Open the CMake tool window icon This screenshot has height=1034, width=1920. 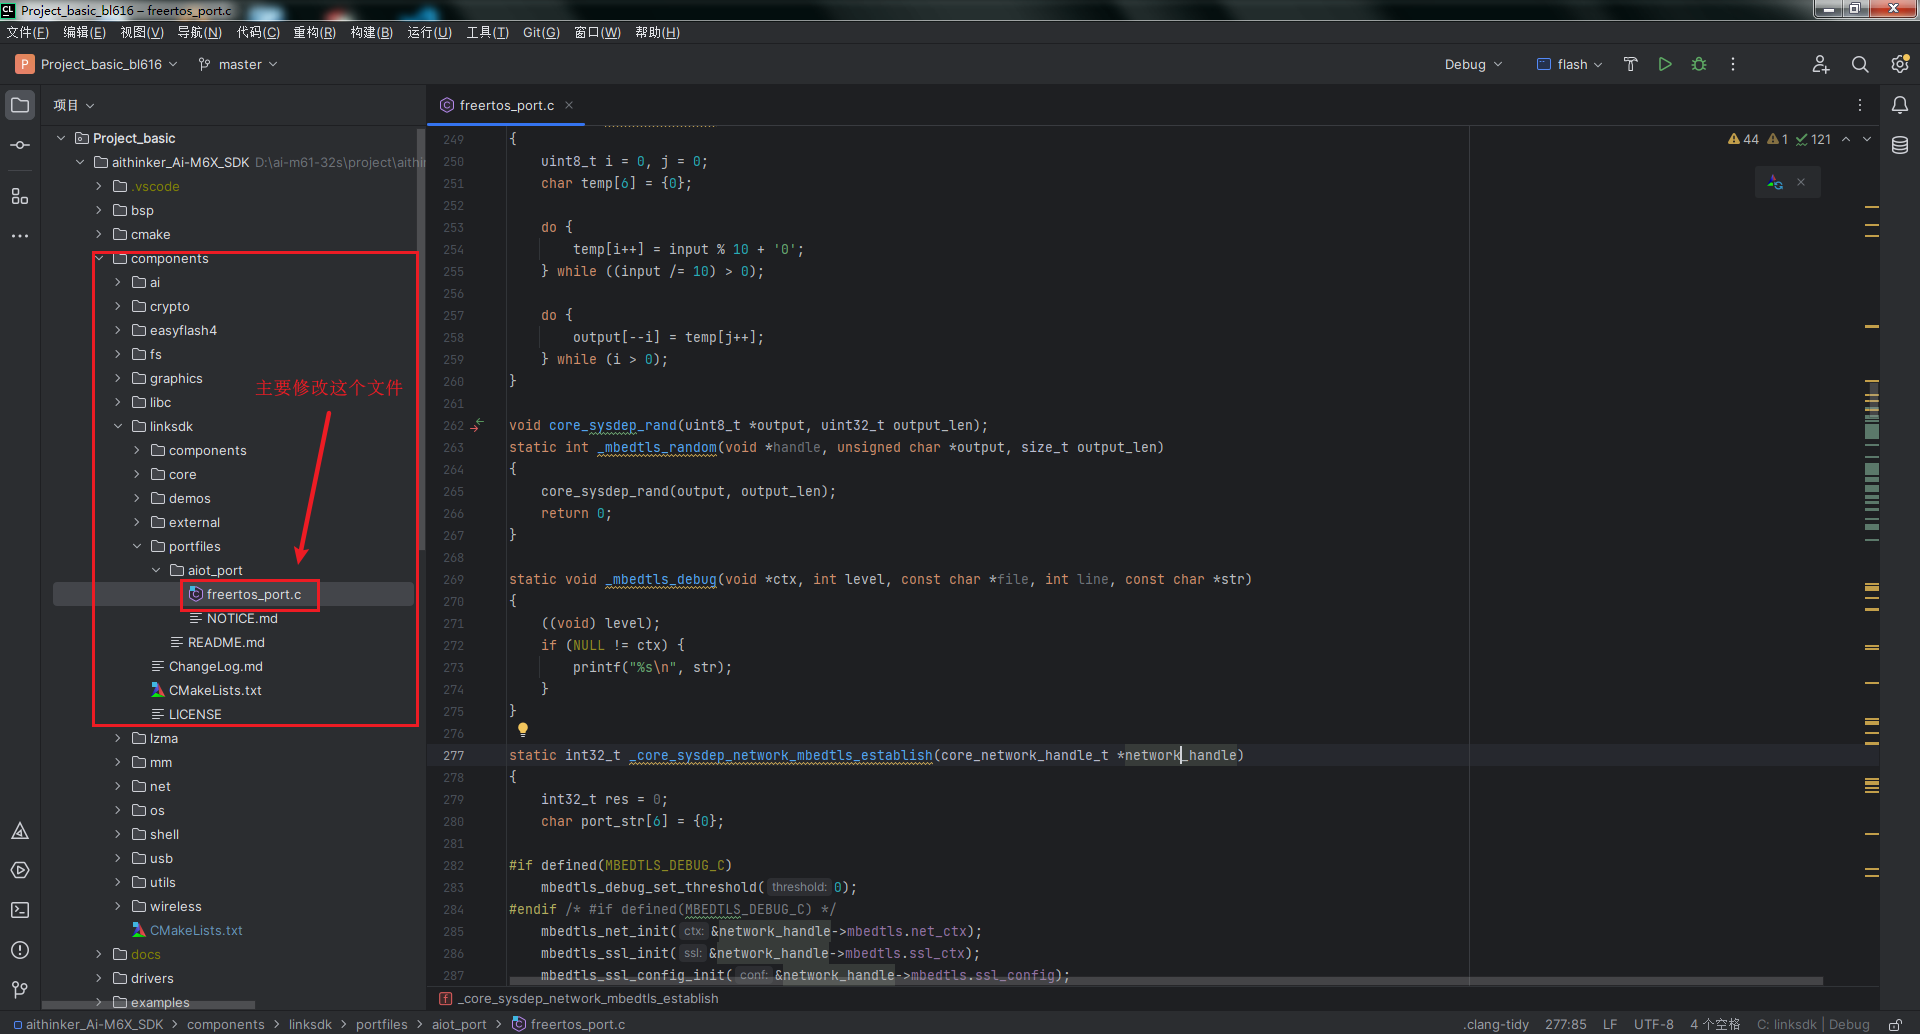click(x=20, y=831)
